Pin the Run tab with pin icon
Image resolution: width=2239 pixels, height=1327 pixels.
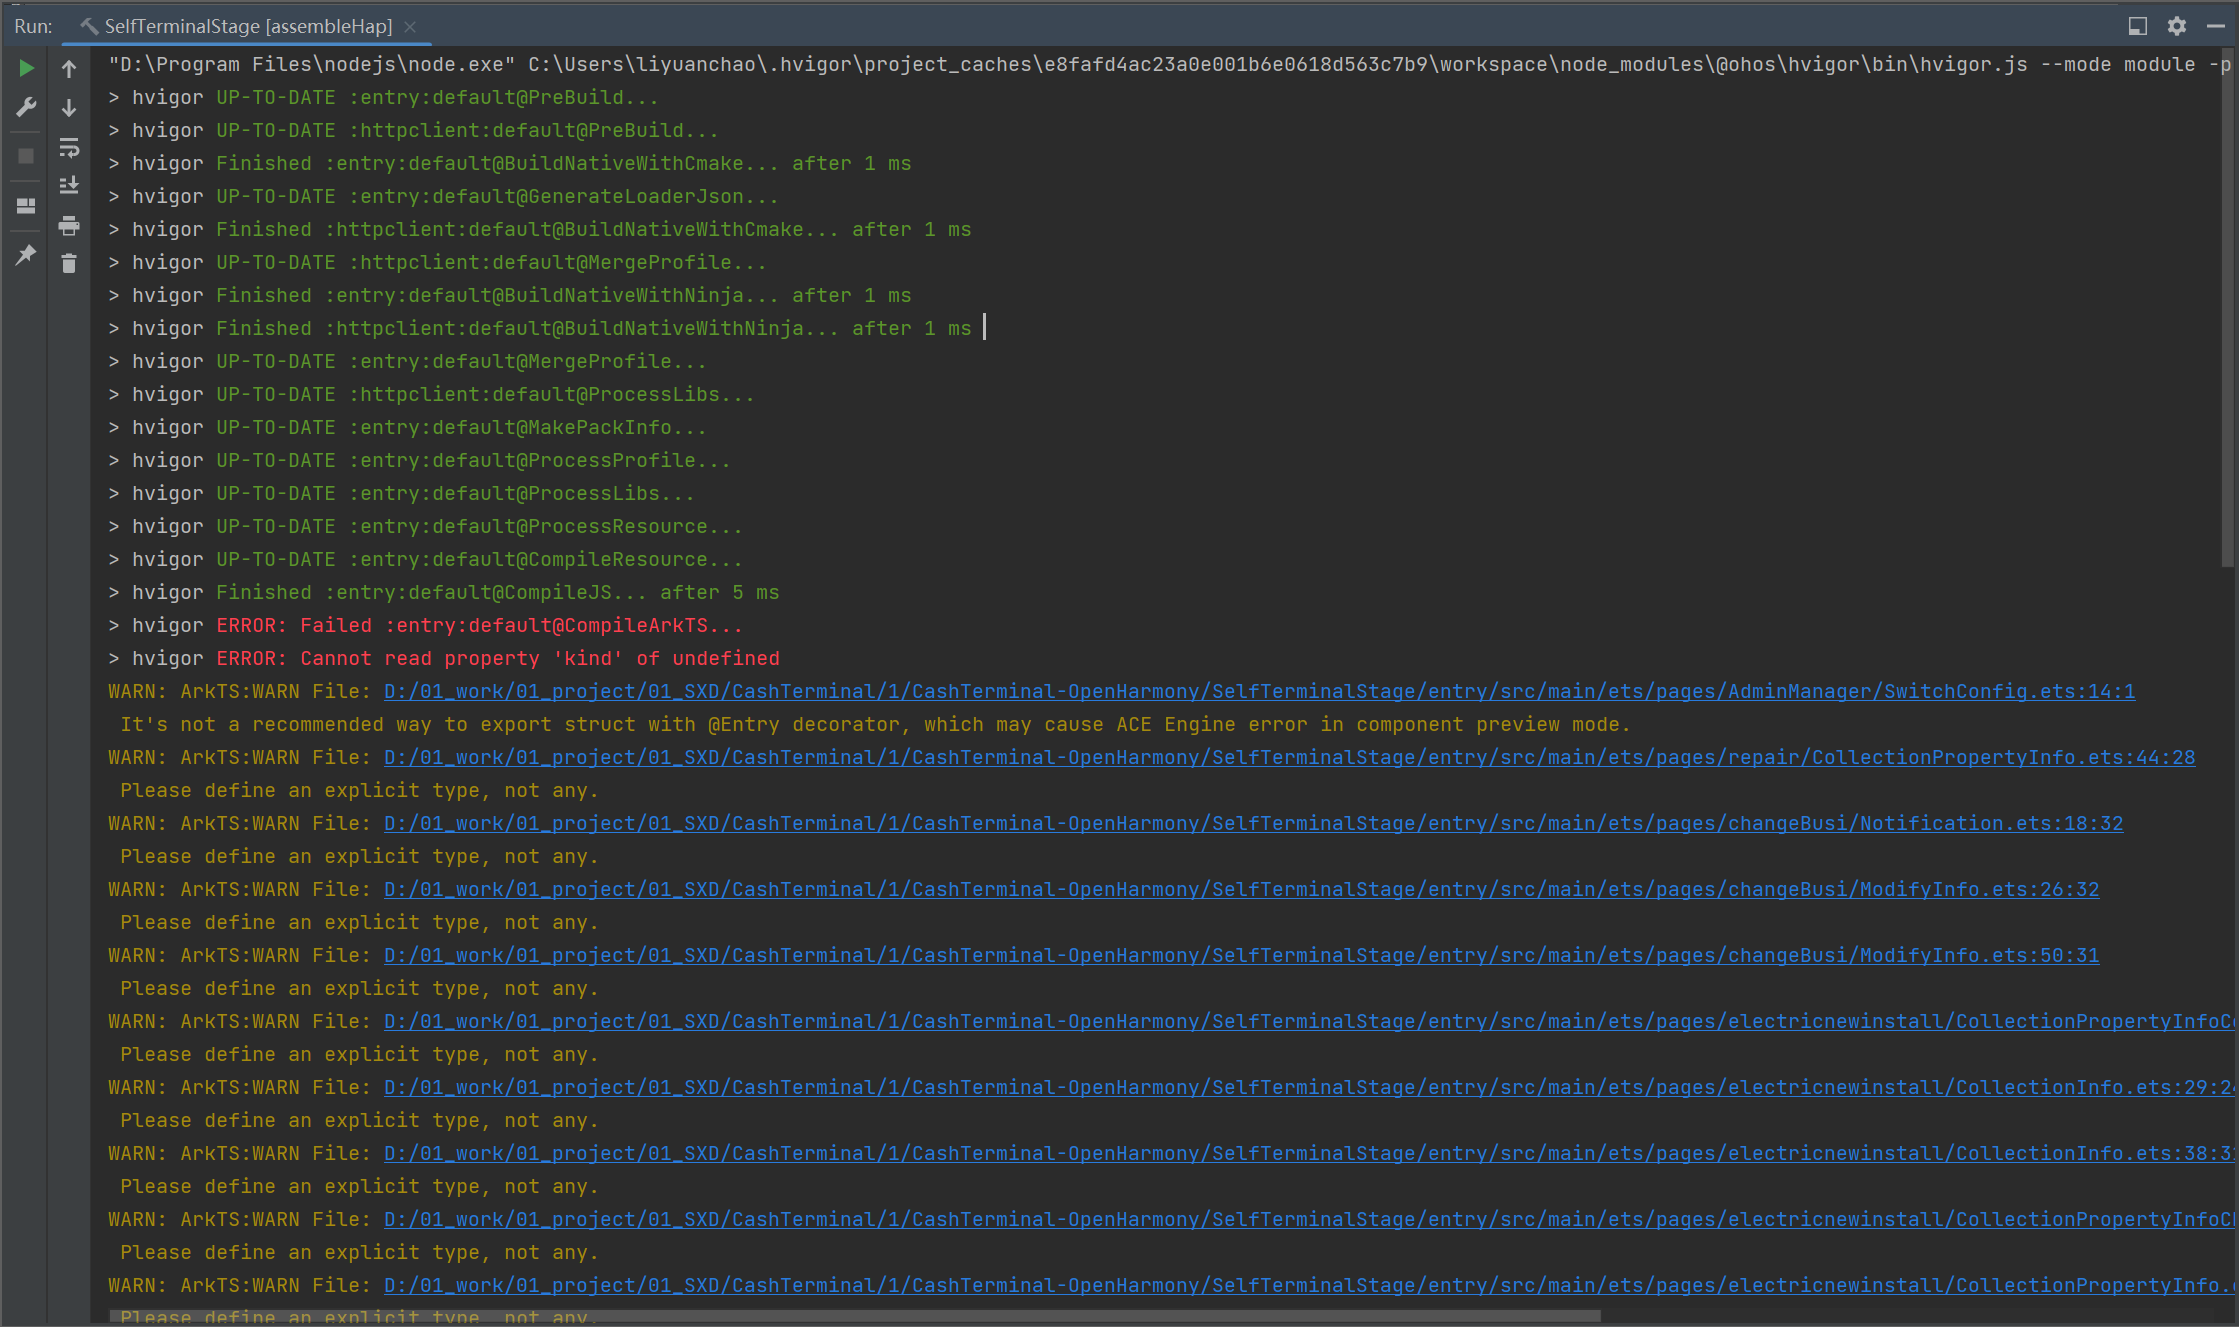pyautogui.click(x=26, y=255)
